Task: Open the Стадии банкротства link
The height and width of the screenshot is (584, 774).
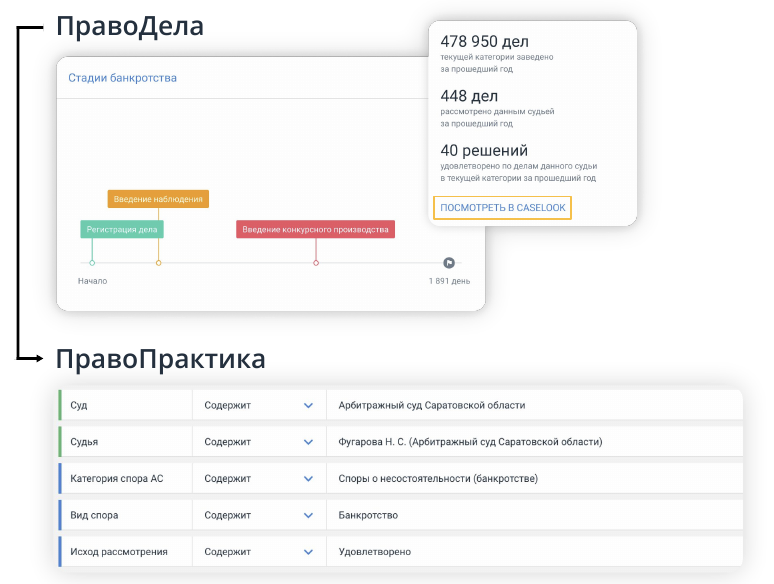Action: tap(122, 78)
